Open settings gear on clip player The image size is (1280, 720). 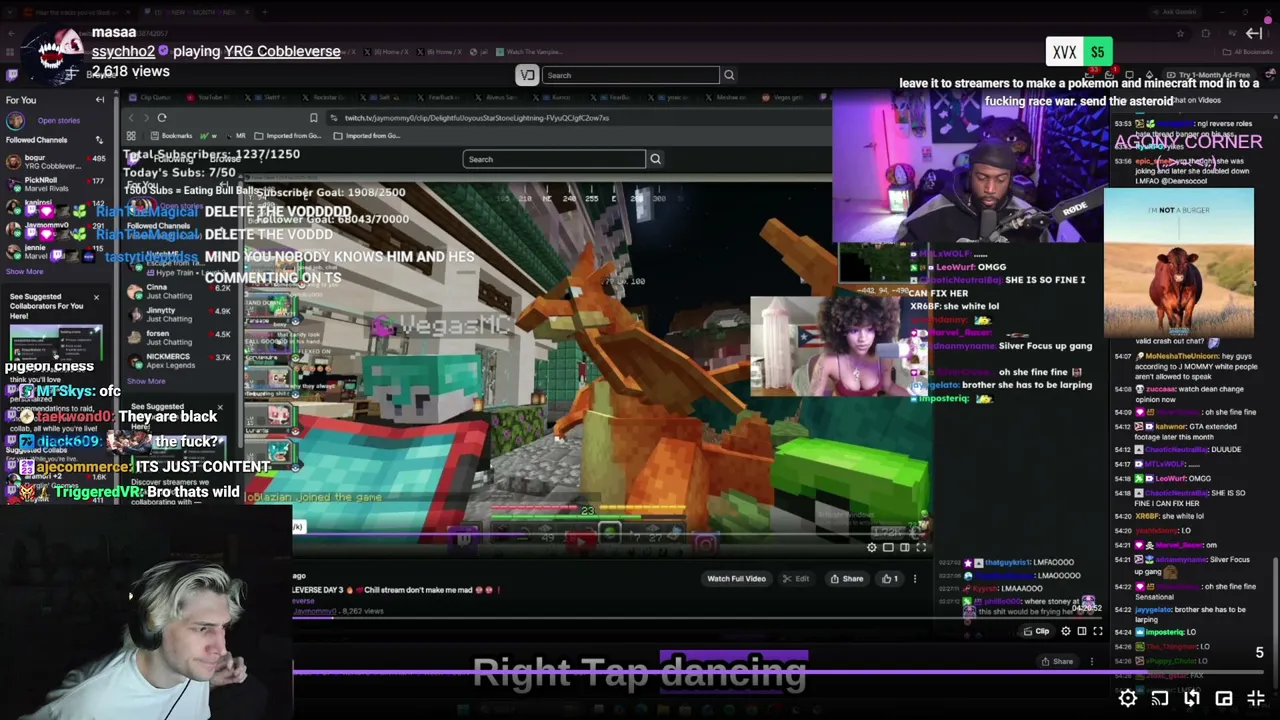click(872, 547)
